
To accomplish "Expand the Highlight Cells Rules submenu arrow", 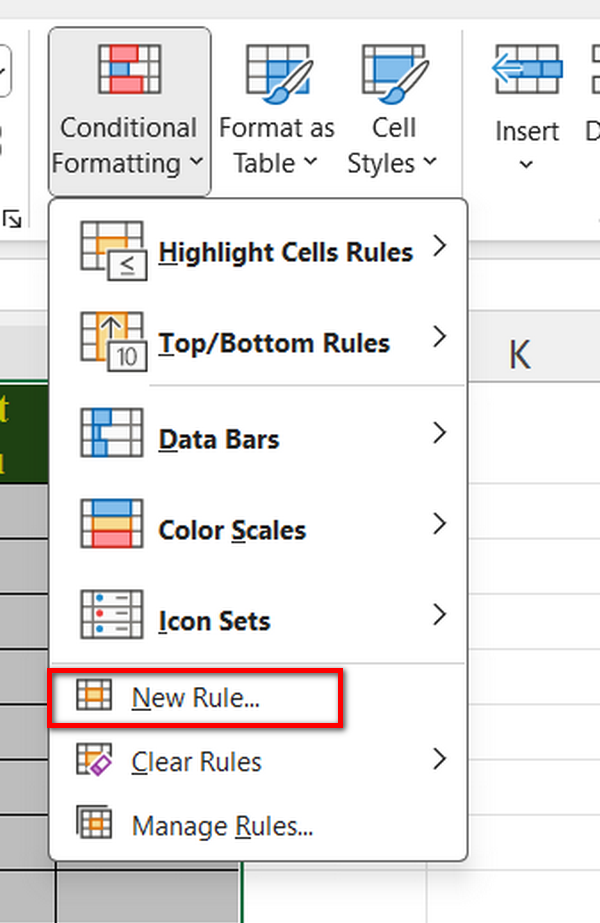I will pos(438,249).
